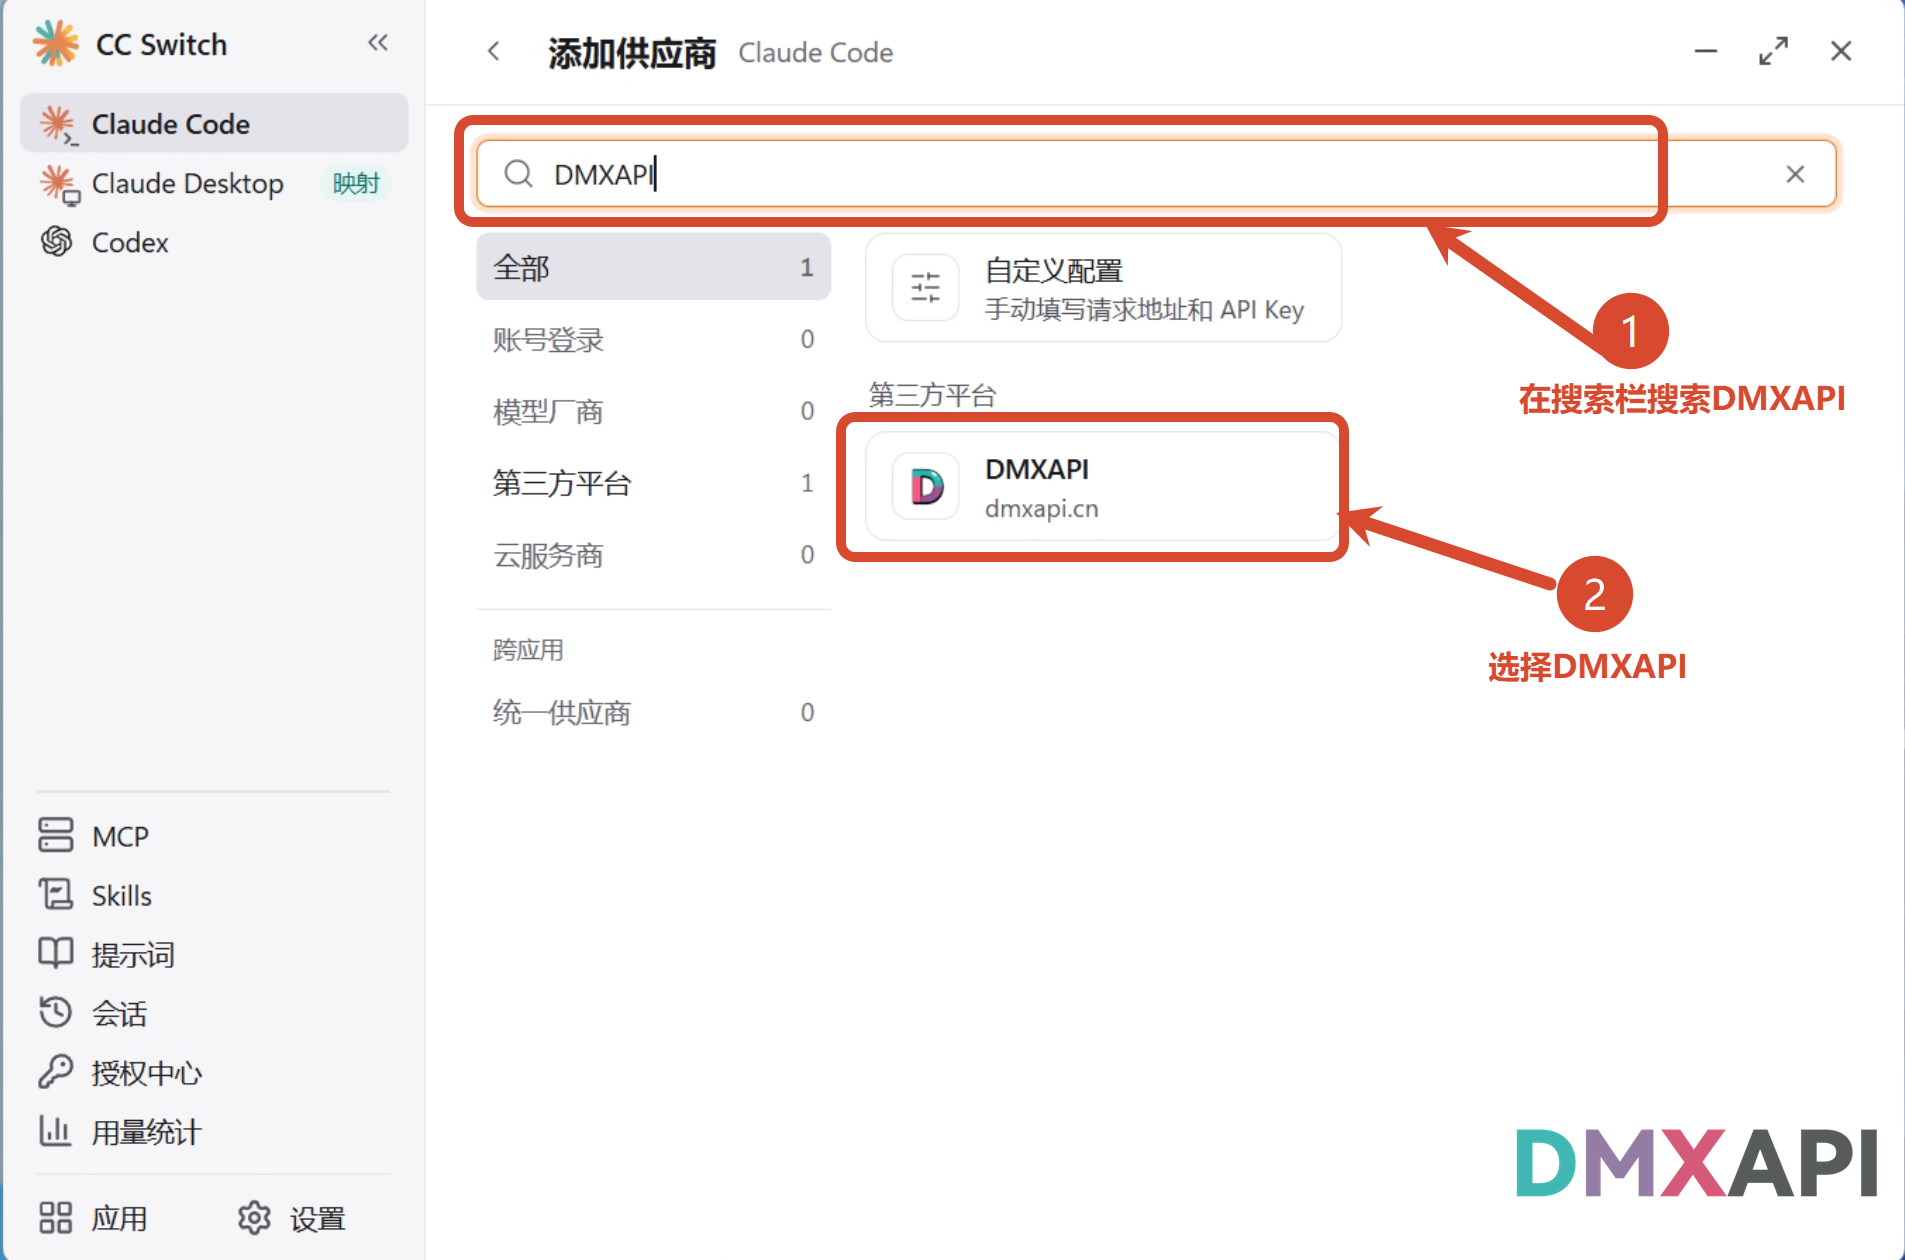Focus the provider search field containing DMXAPI
1905x1260 pixels.
tap(1156, 174)
